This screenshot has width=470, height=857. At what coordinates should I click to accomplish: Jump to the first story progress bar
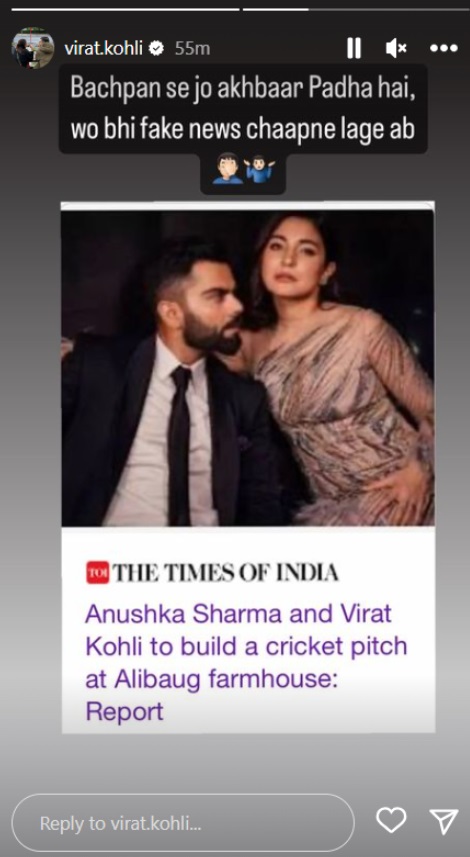point(125,9)
